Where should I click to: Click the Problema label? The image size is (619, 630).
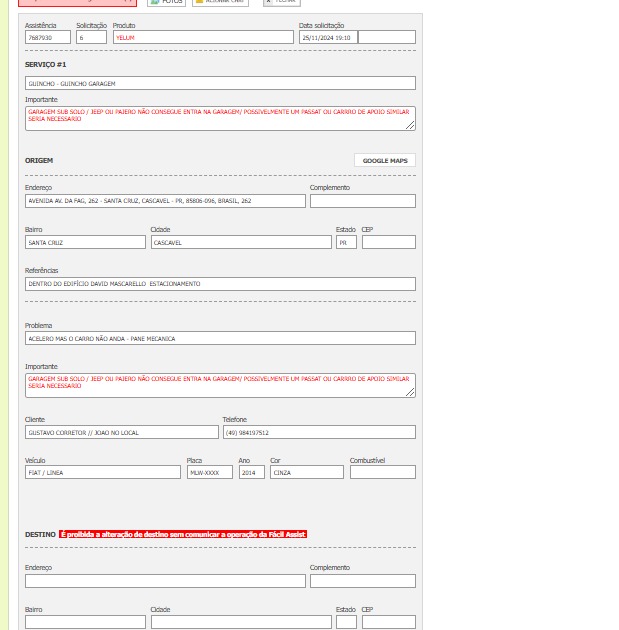(x=39, y=325)
